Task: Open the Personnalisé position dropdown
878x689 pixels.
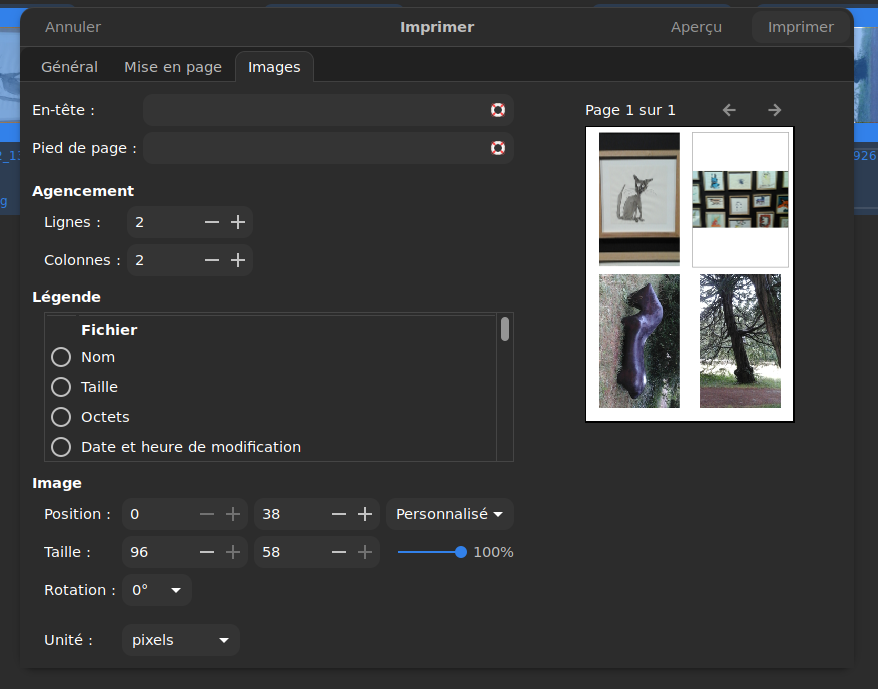Action: tap(449, 514)
